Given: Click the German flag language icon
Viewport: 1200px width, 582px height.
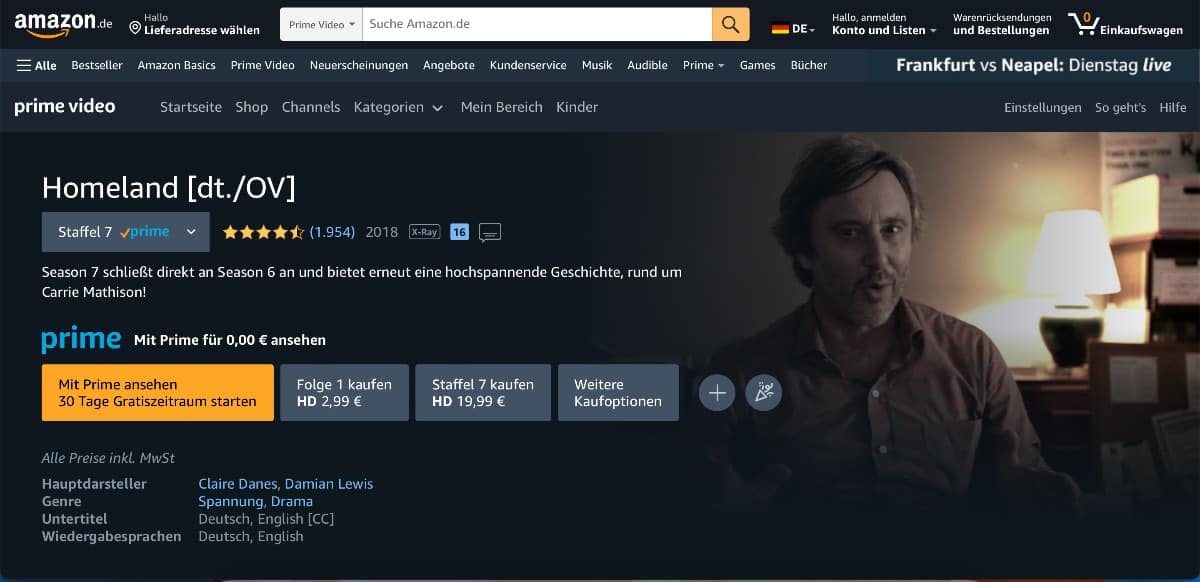Looking at the screenshot, I should tap(780, 29).
